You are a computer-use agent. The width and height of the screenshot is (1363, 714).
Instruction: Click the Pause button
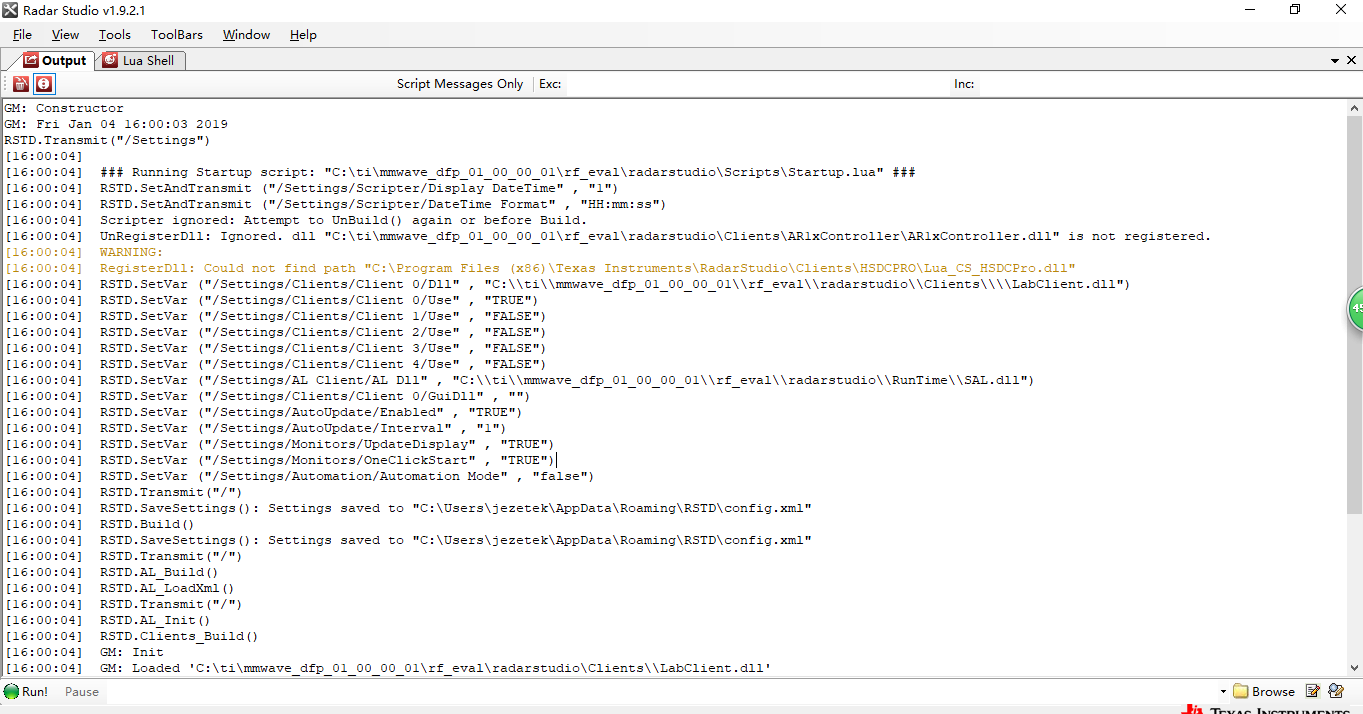pos(82,691)
